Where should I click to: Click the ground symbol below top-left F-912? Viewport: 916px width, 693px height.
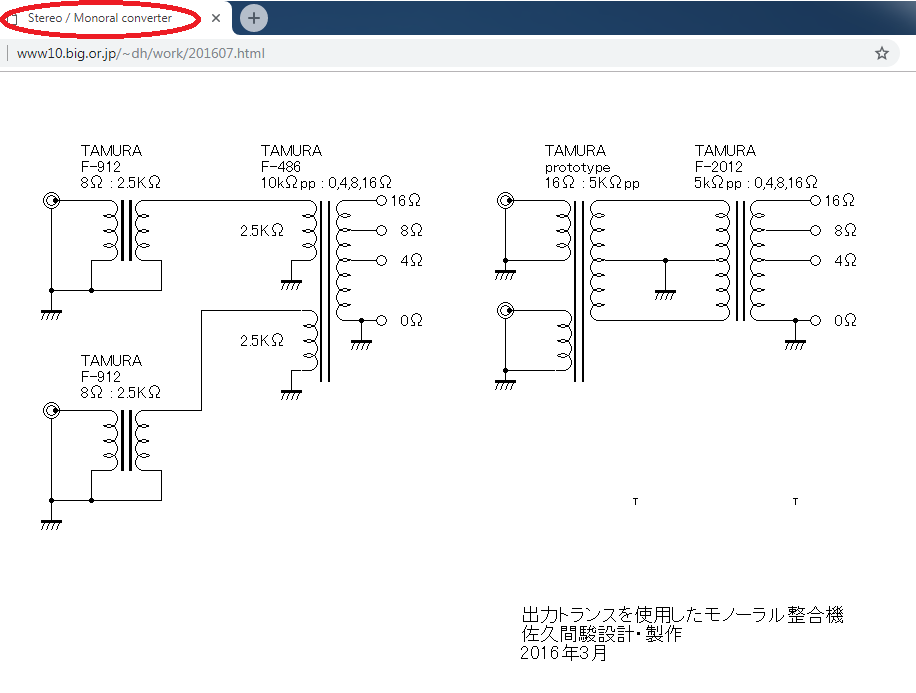tap(51, 316)
